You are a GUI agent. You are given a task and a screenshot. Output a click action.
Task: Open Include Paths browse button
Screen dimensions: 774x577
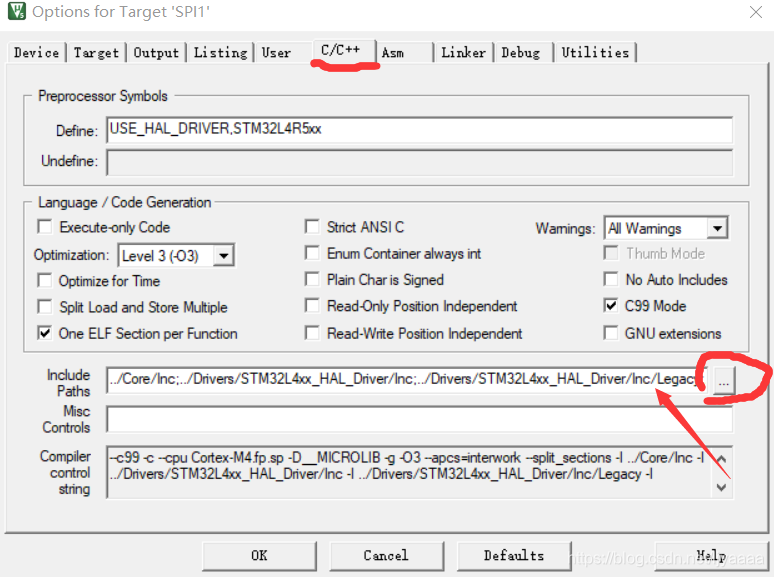pyautogui.click(x=724, y=380)
